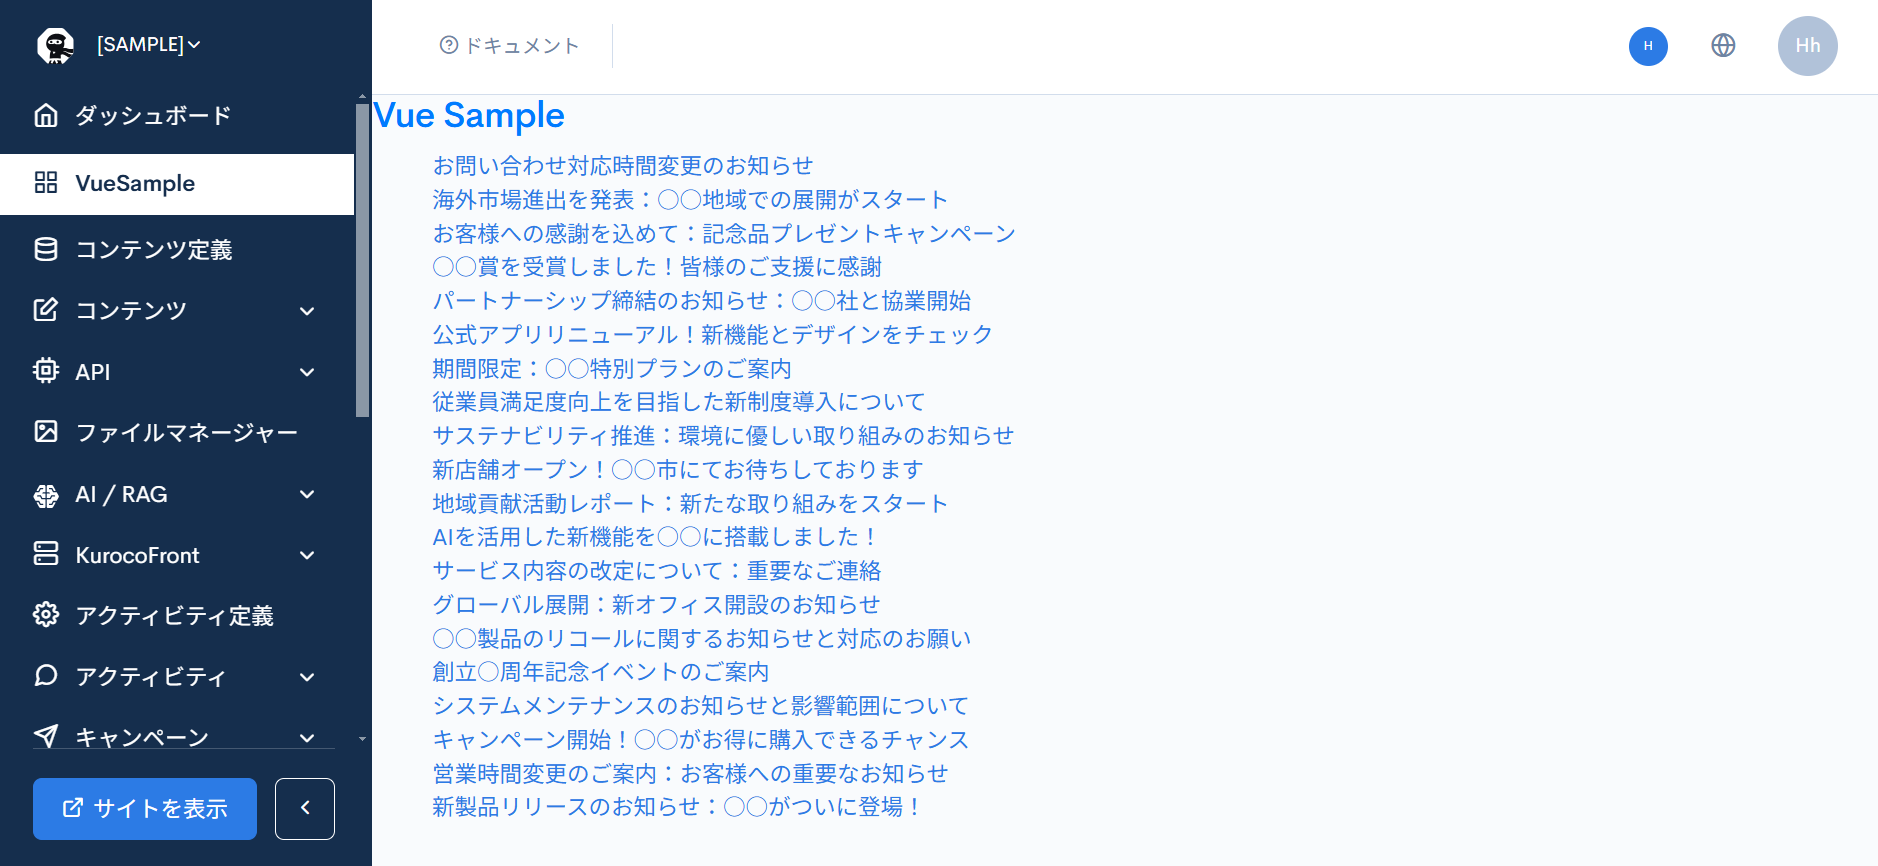Expand the コンテンツ submenu
The width and height of the screenshot is (1878, 866).
point(307,310)
